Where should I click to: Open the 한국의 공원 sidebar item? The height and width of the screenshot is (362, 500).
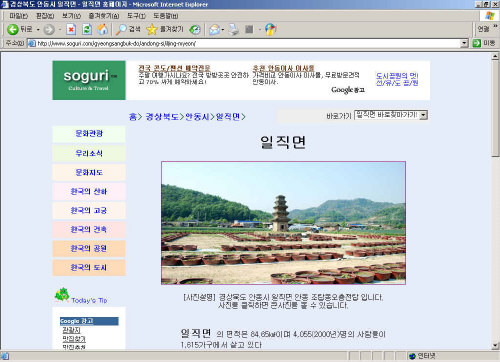[x=89, y=248]
